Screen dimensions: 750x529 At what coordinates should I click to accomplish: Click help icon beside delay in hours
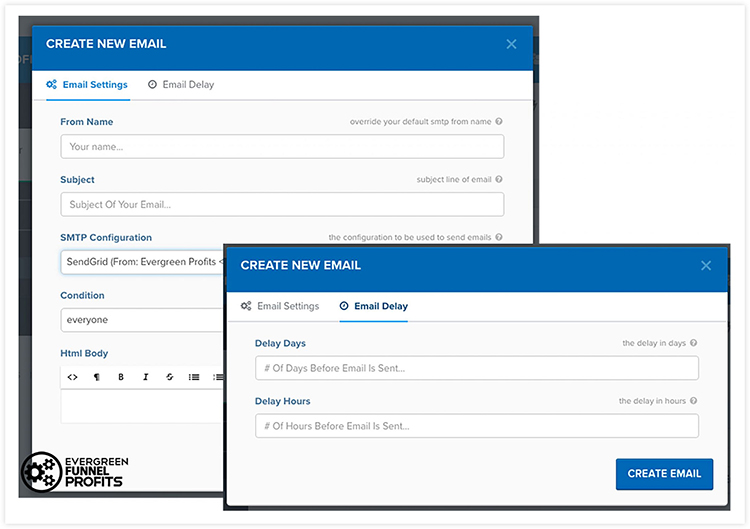tap(694, 401)
